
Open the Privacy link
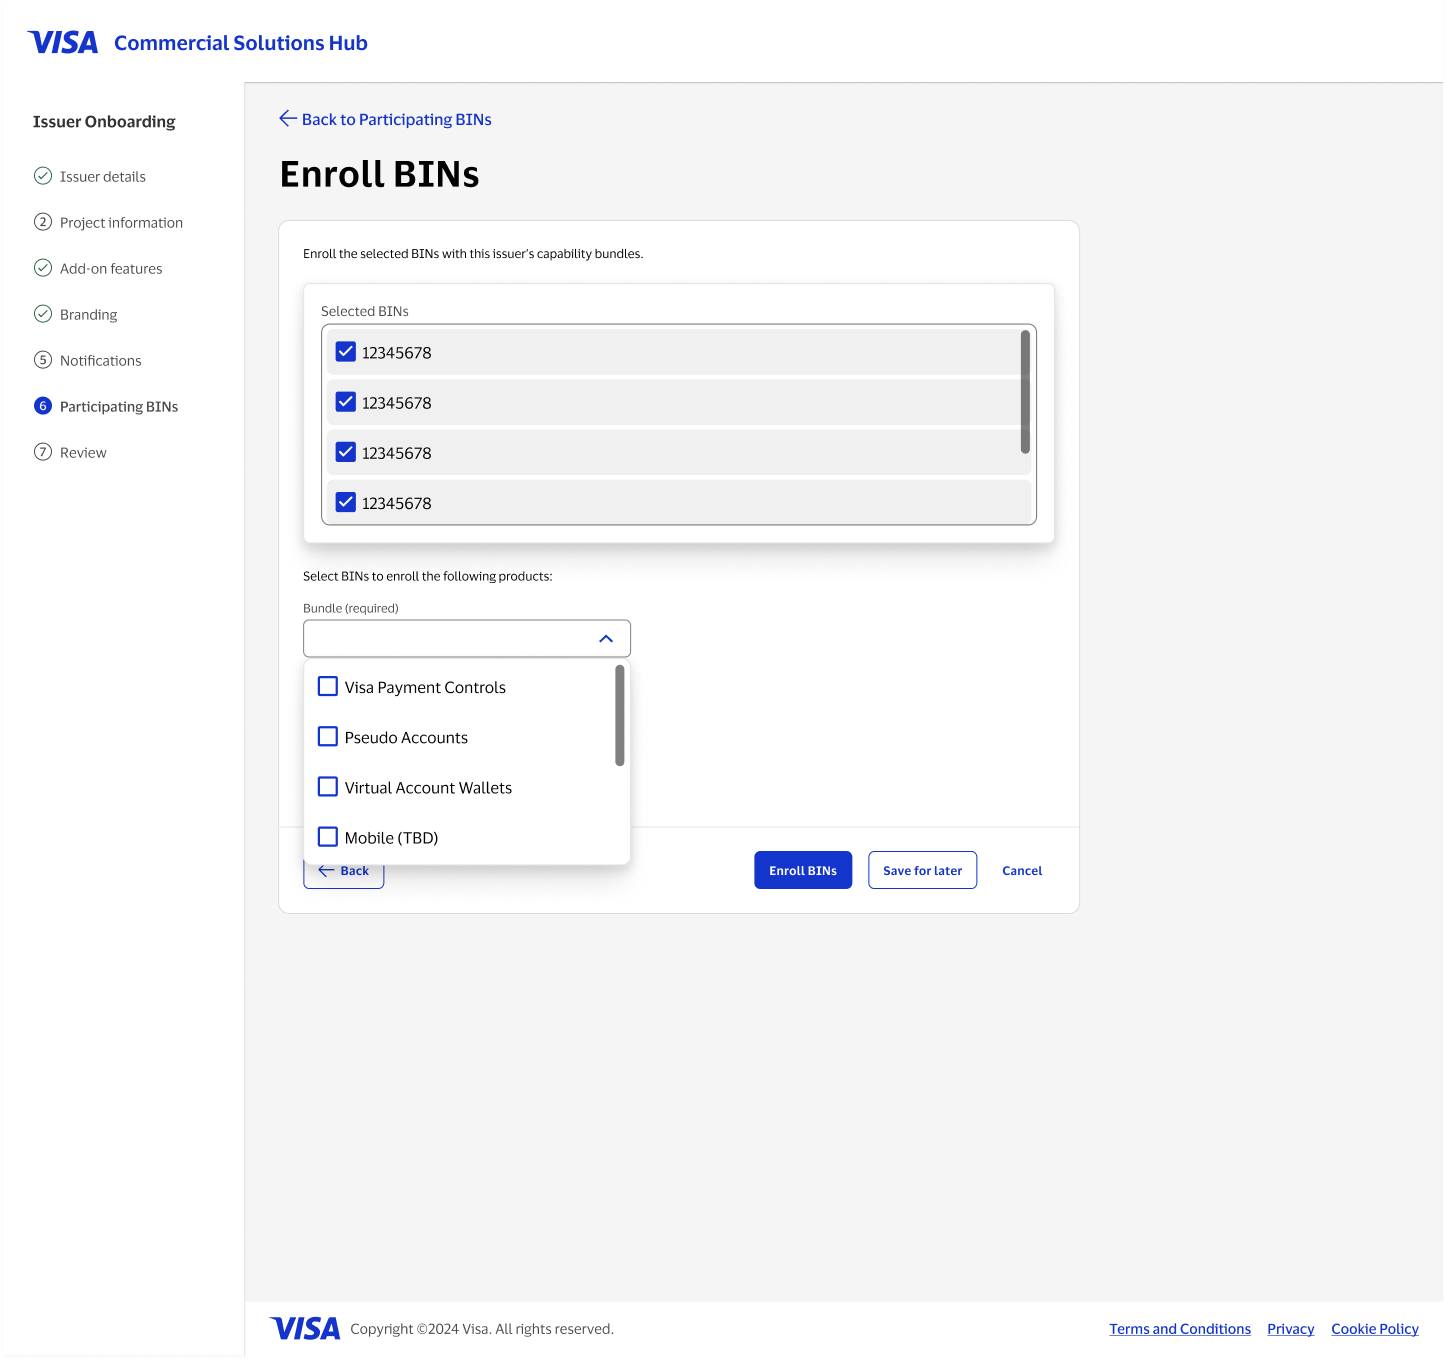click(1291, 1329)
